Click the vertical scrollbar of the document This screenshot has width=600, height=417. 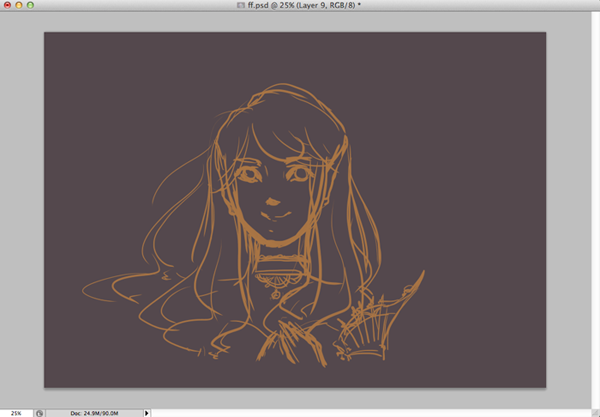click(x=596, y=210)
